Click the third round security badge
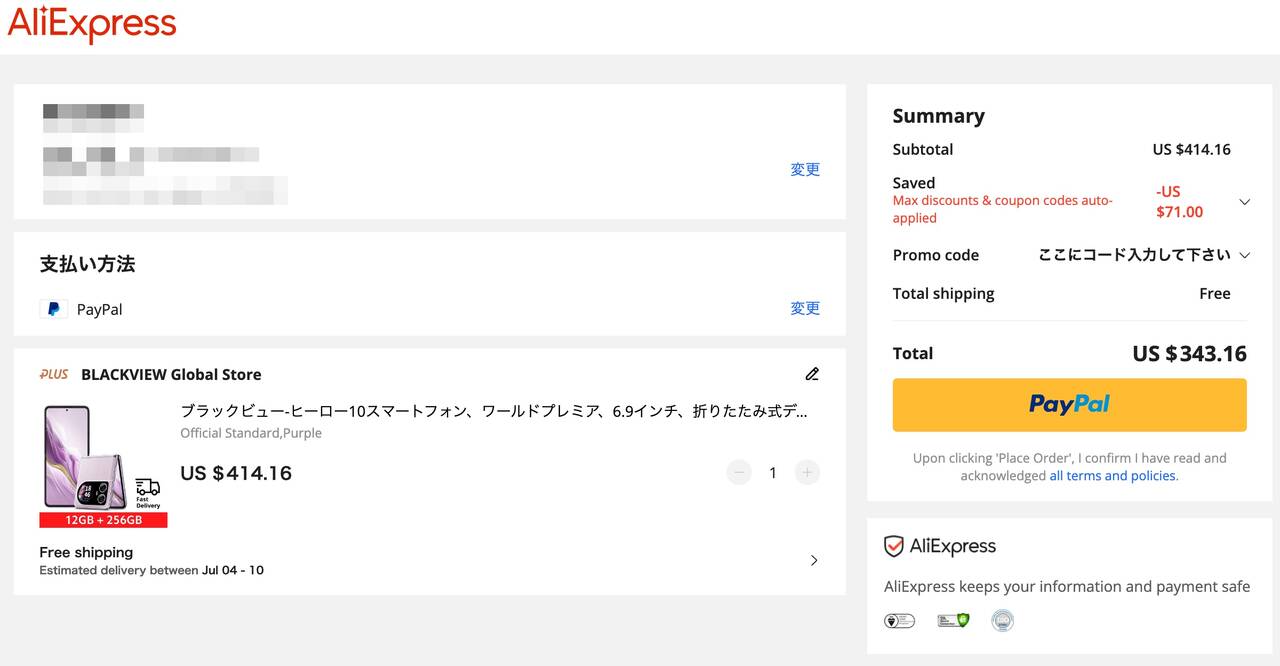The width and height of the screenshot is (1280, 666). [1002, 621]
